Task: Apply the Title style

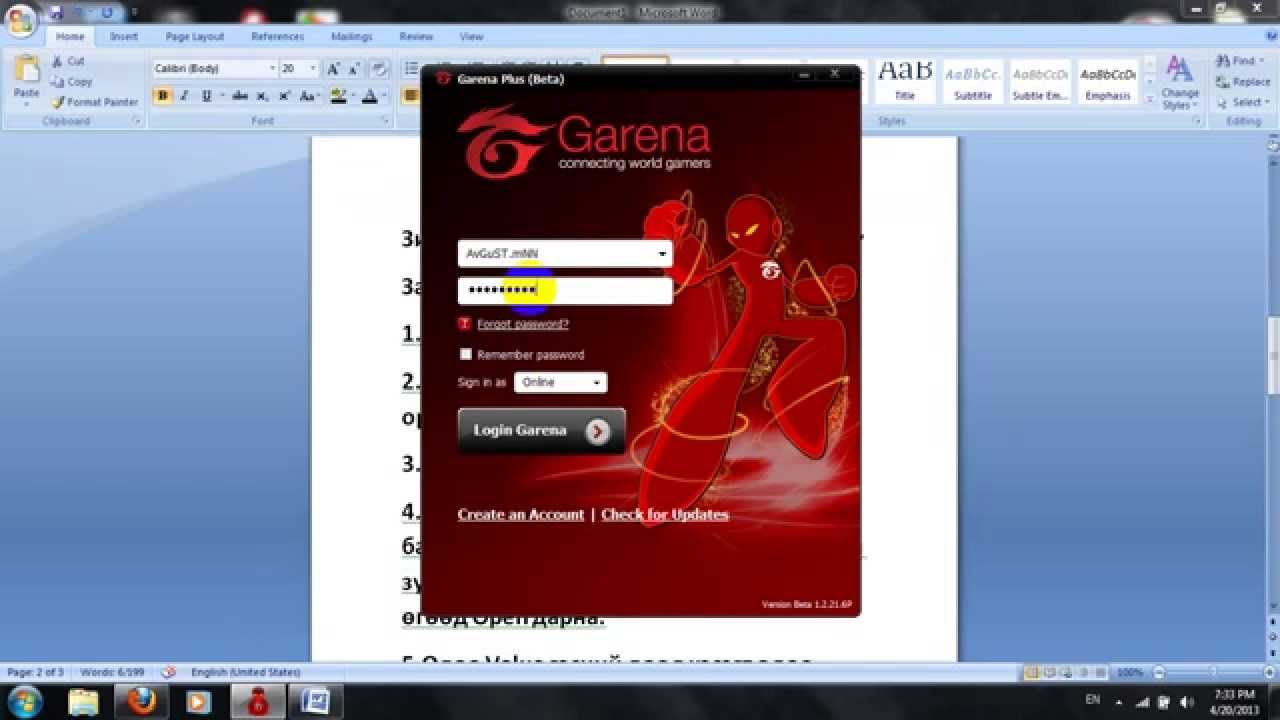Action: [905, 80]
